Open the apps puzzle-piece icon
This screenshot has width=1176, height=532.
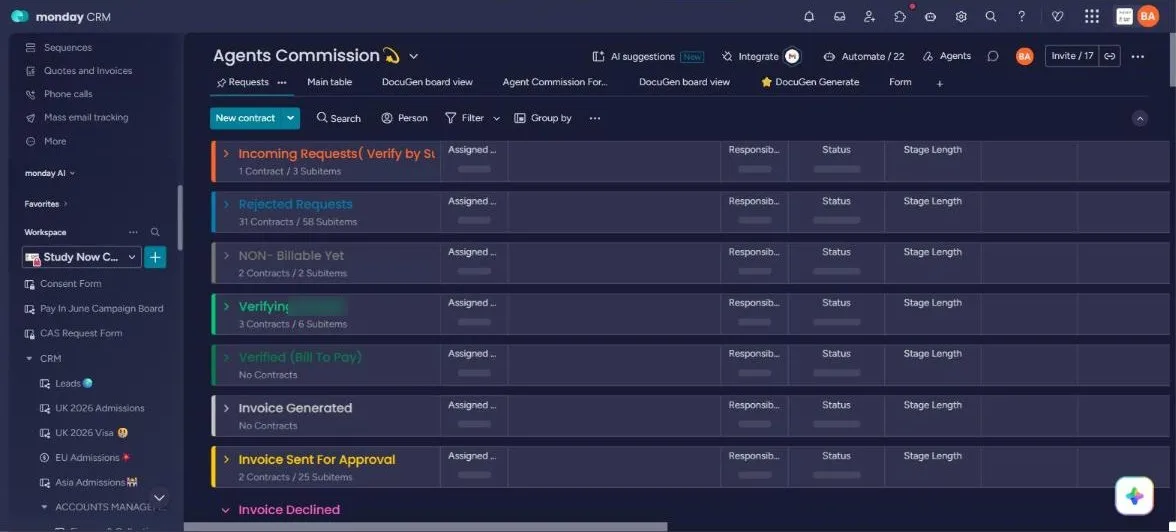point(900,17)
